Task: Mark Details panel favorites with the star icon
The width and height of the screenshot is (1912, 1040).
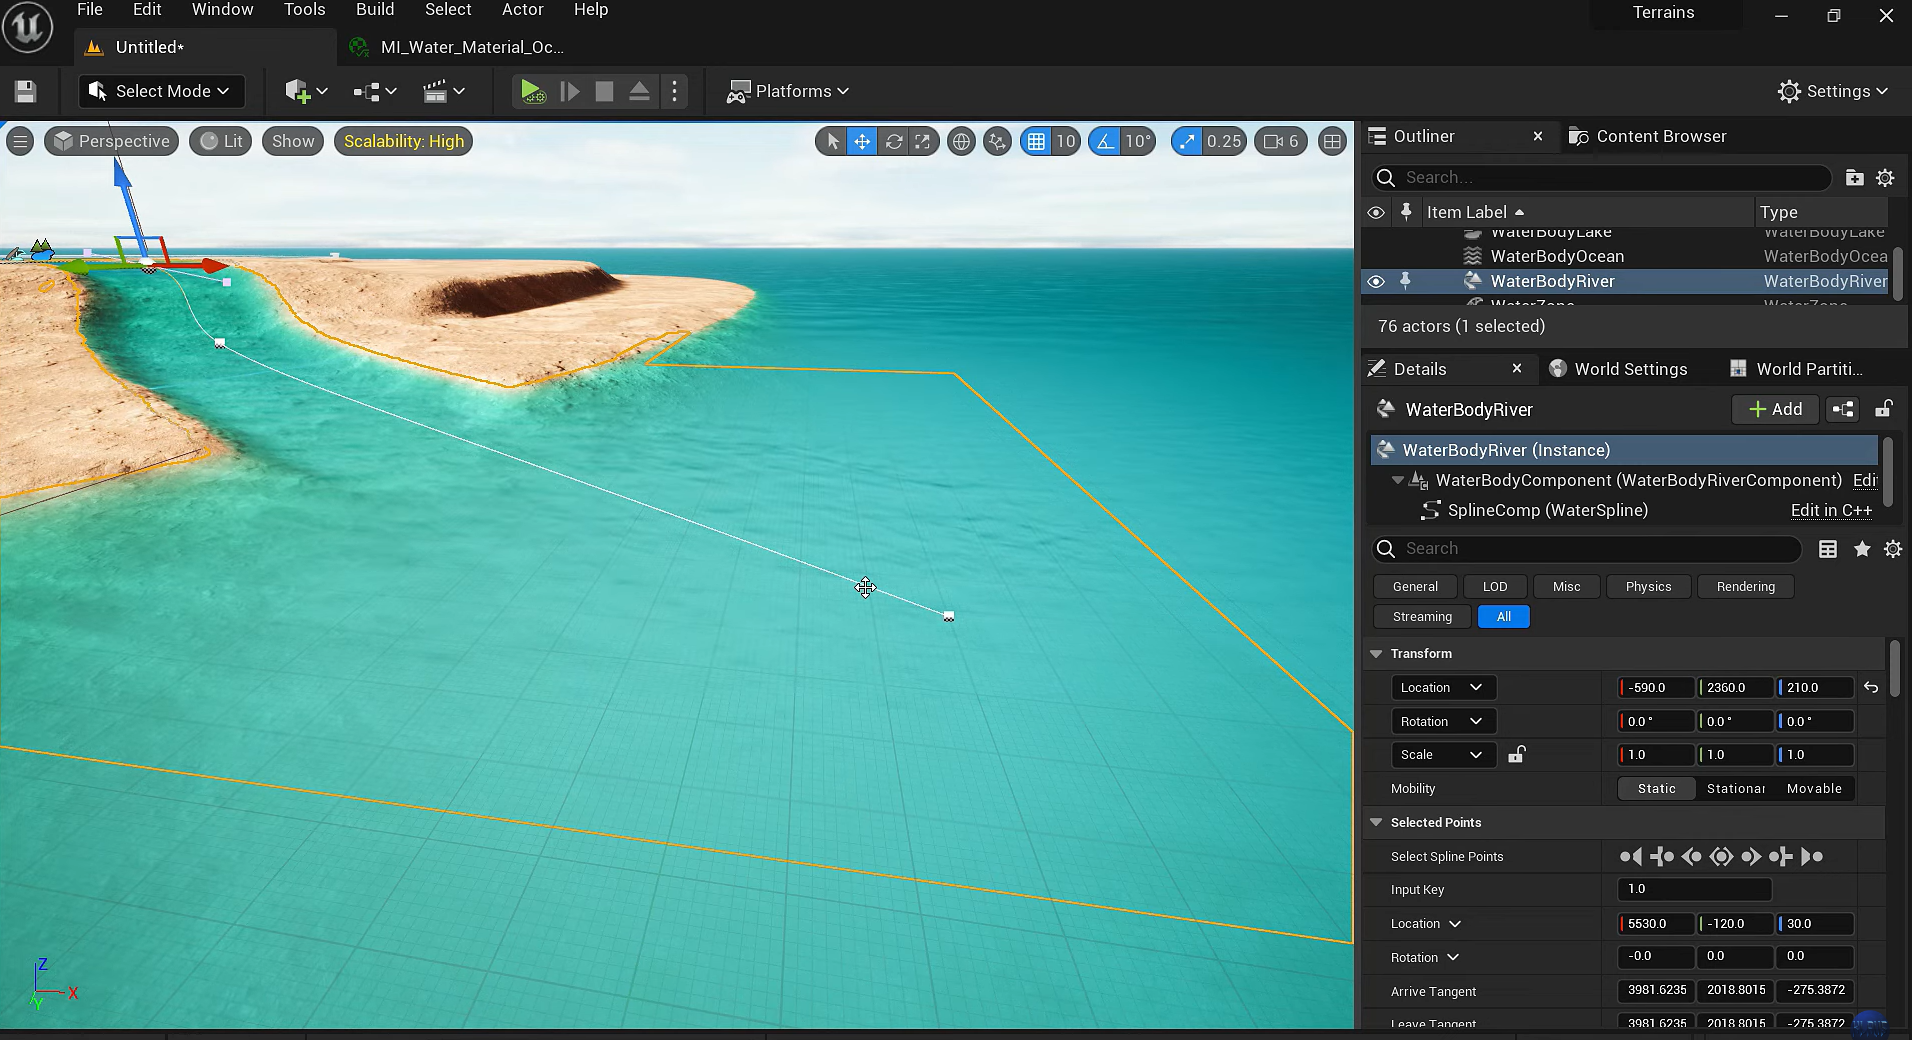Action: 1862,549
